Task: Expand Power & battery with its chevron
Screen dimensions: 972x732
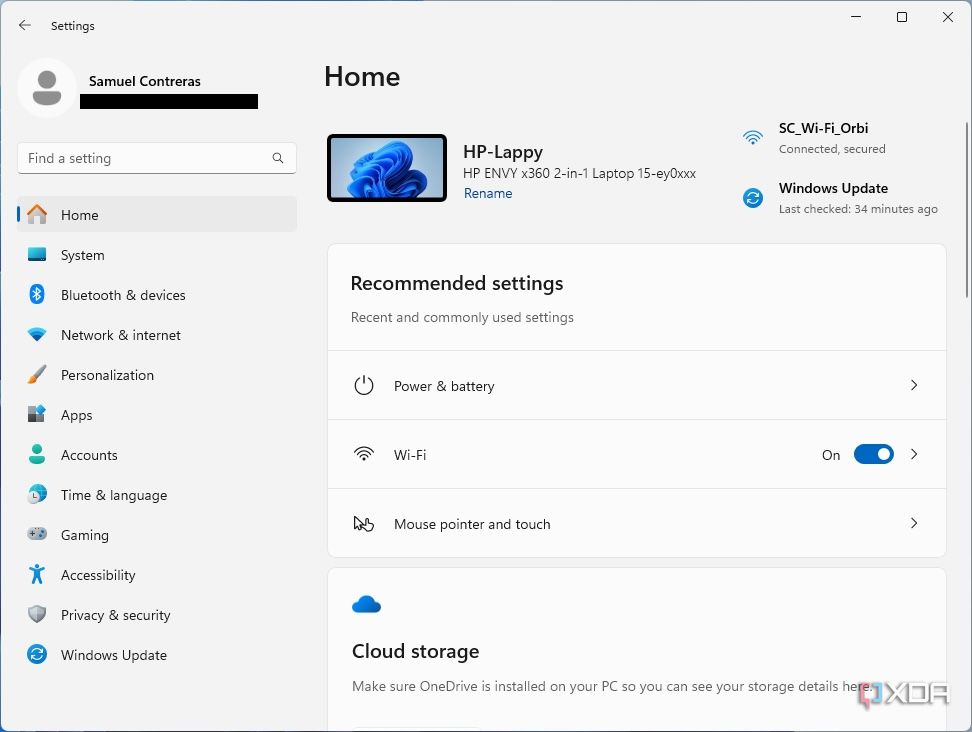Action: [914, 385]
